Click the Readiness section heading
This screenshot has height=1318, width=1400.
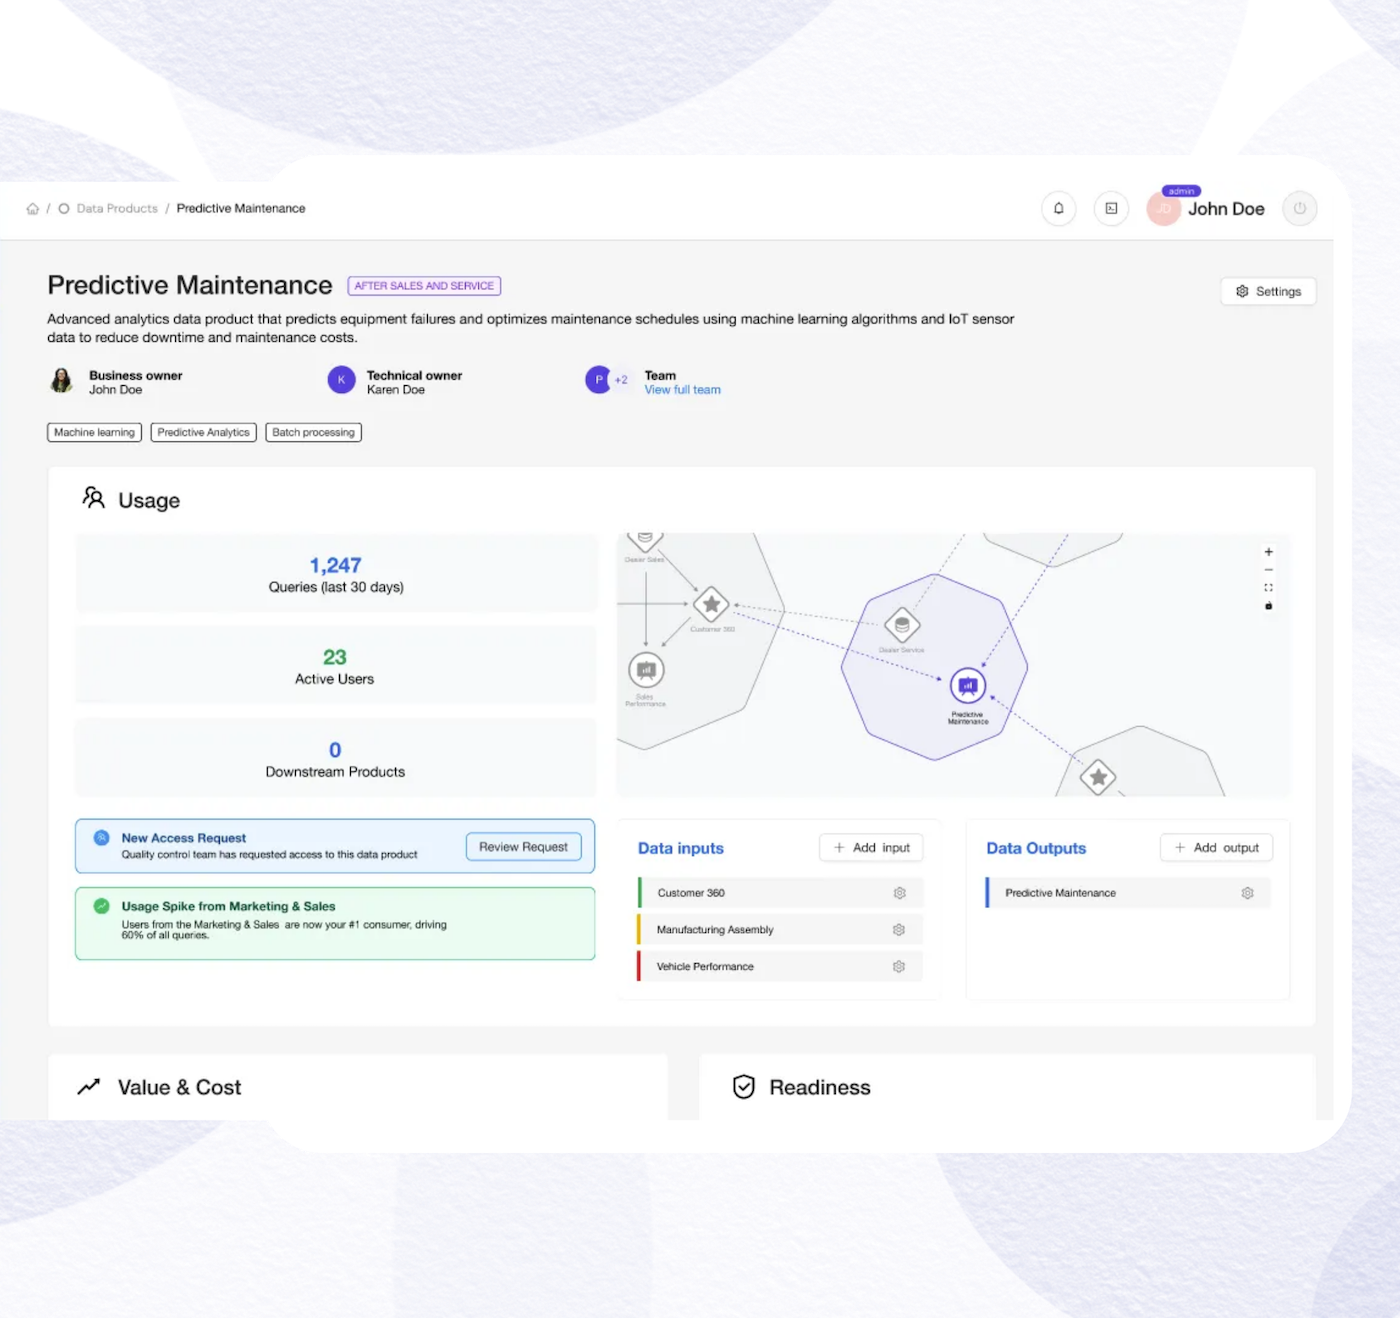click(820, 1088)
